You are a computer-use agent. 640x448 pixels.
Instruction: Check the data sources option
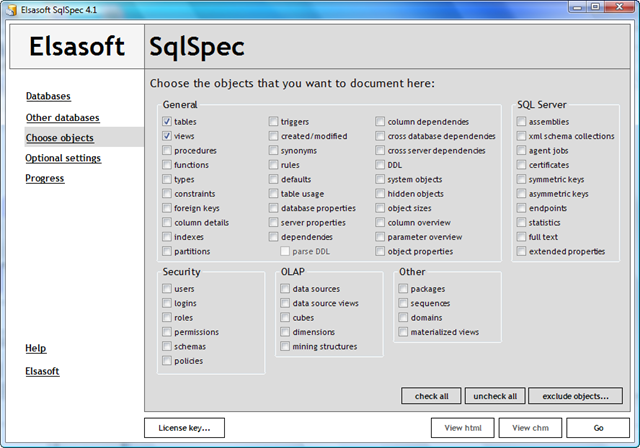(x=285, y=288)
